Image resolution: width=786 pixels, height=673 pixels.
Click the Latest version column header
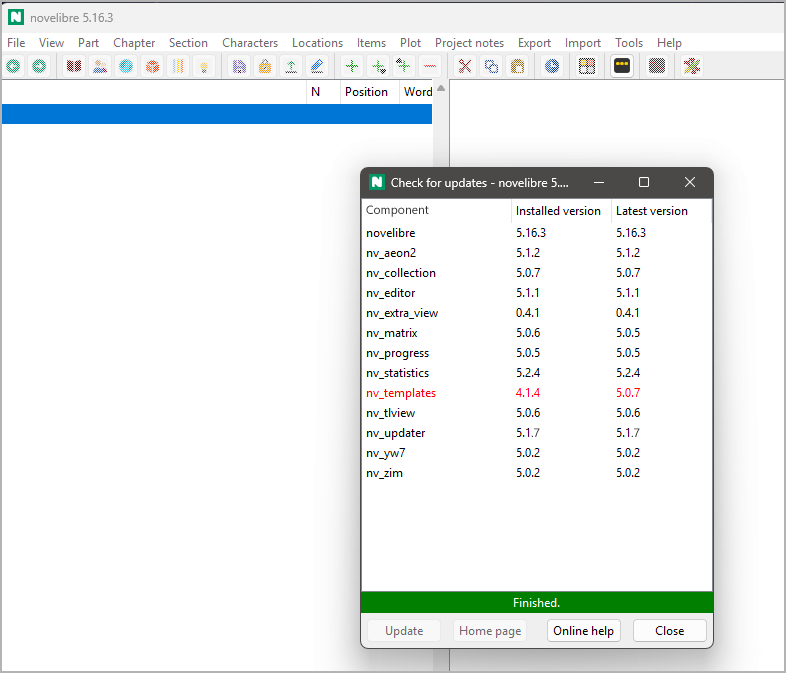(661, 210)
